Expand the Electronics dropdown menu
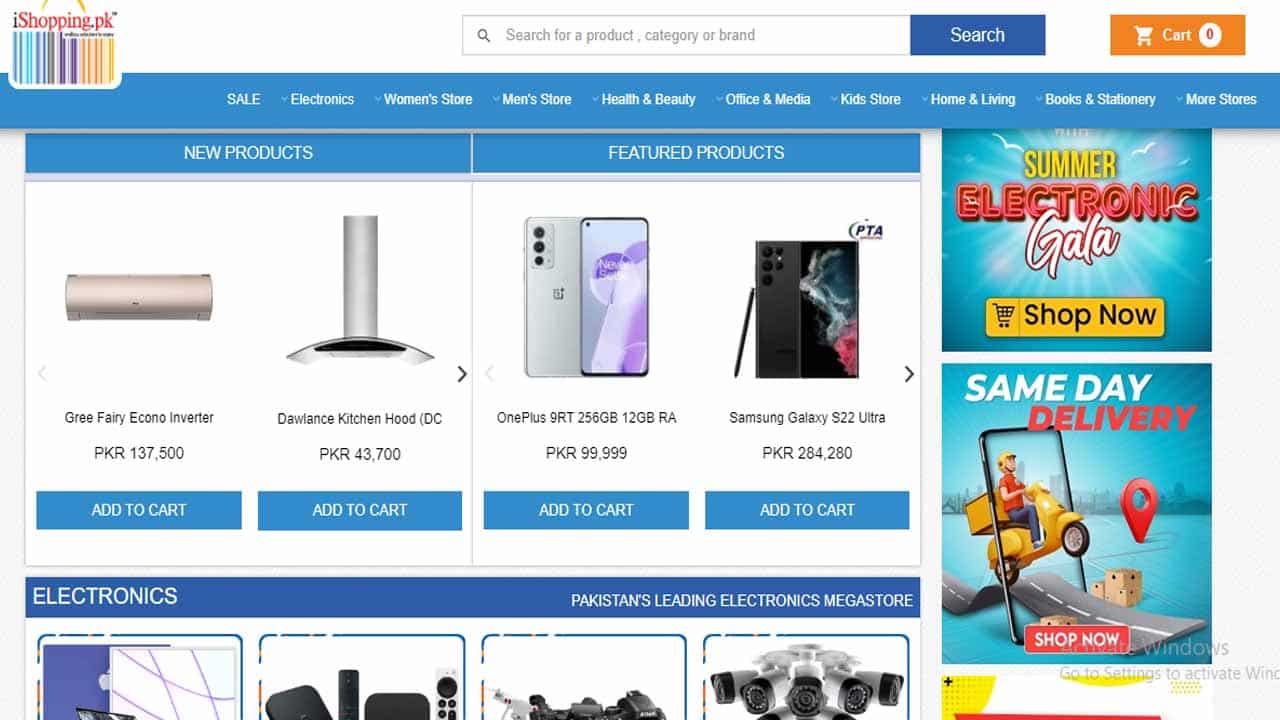The image size is (1280, 720). (317, 99)
